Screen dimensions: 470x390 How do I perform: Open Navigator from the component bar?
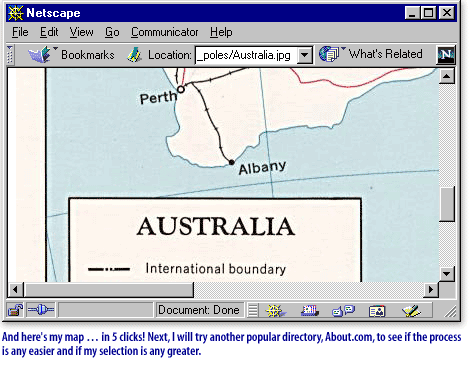click(x=275, y=311)
